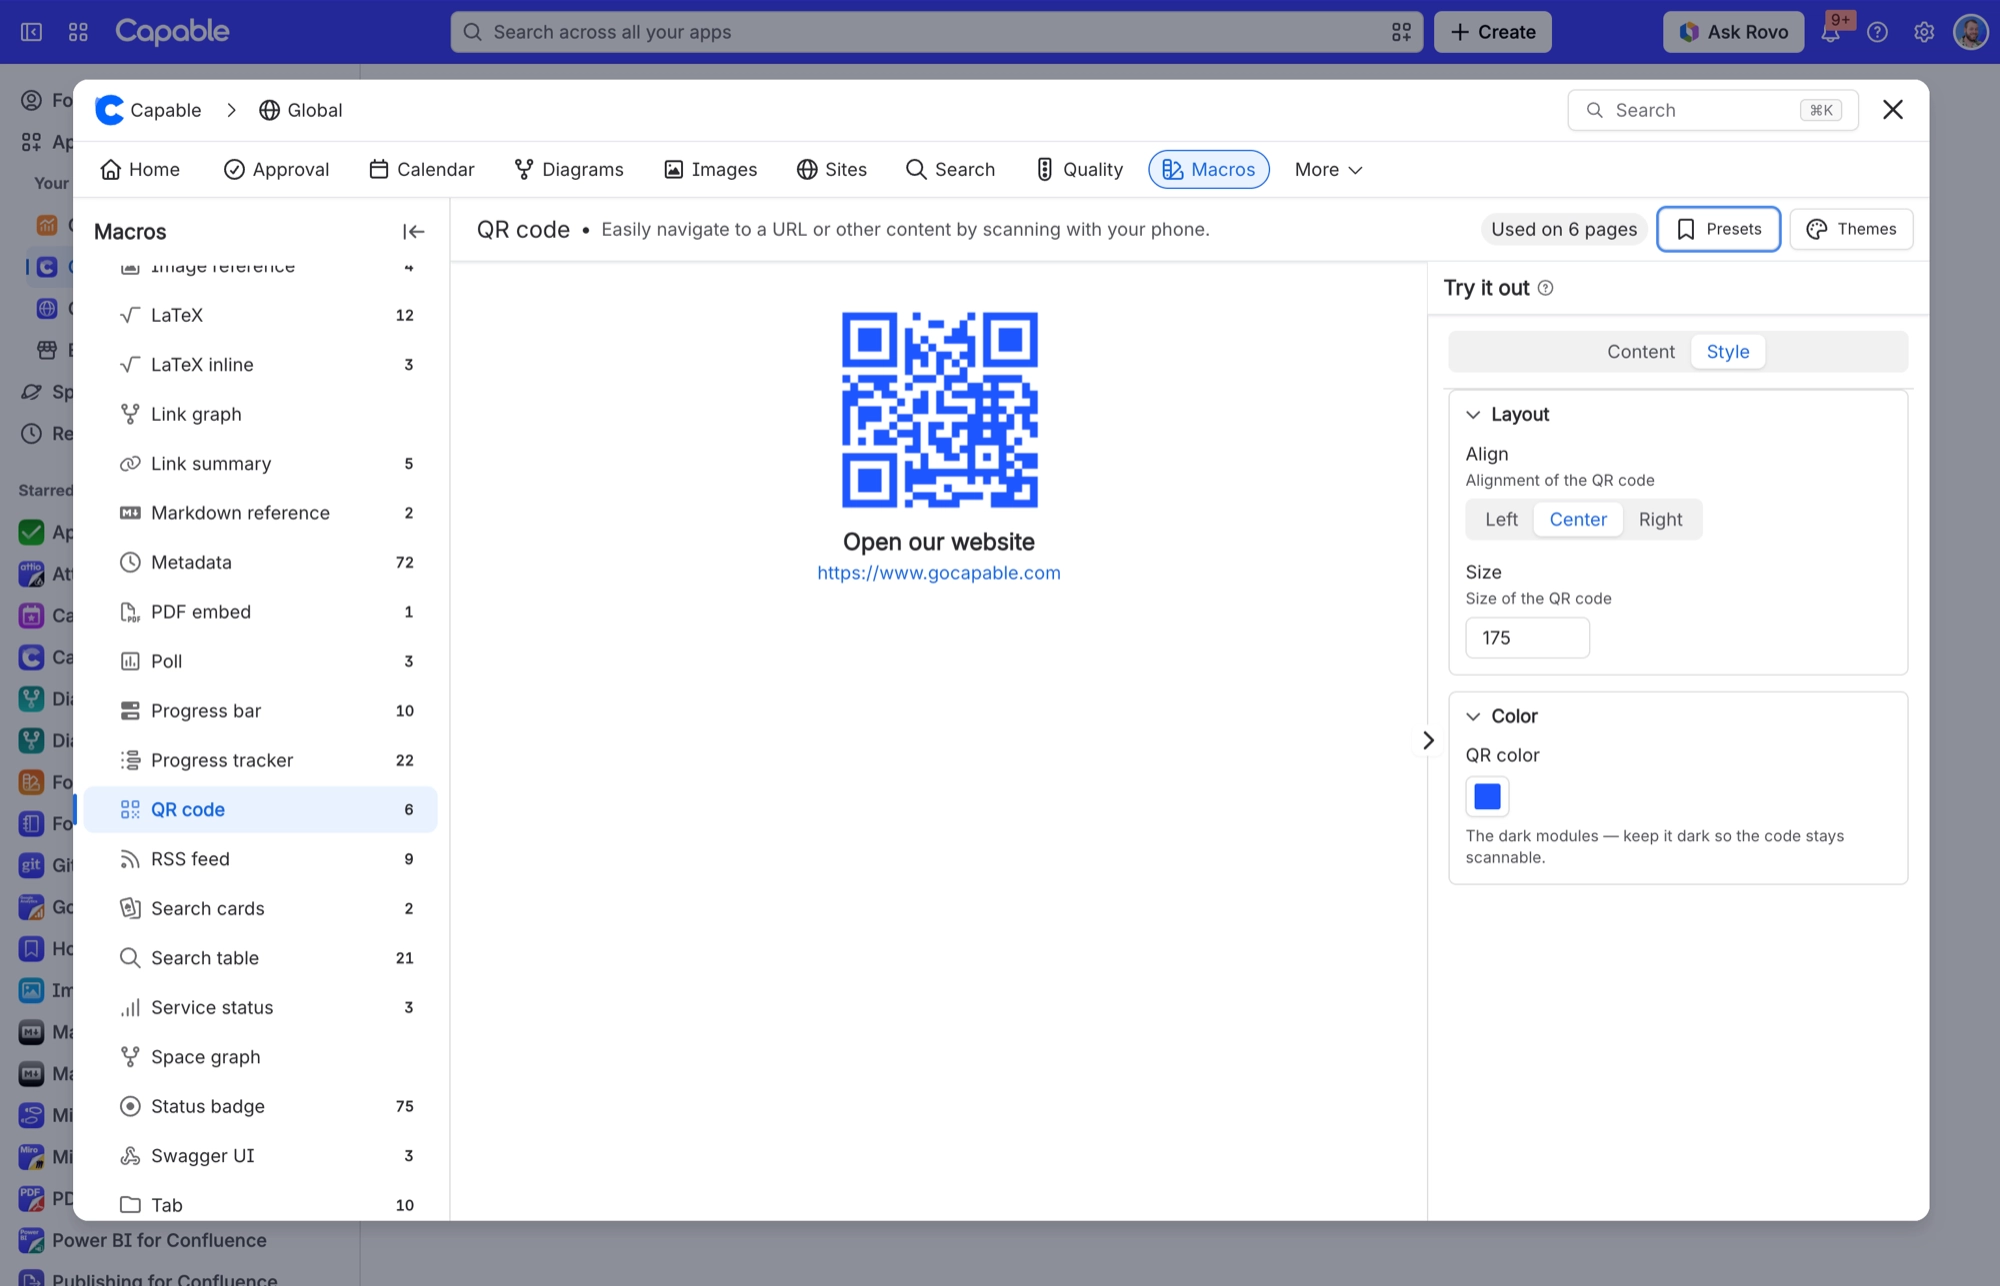Collapse the Color section
The image size is (2000, 1286).
pos(1473,716)
